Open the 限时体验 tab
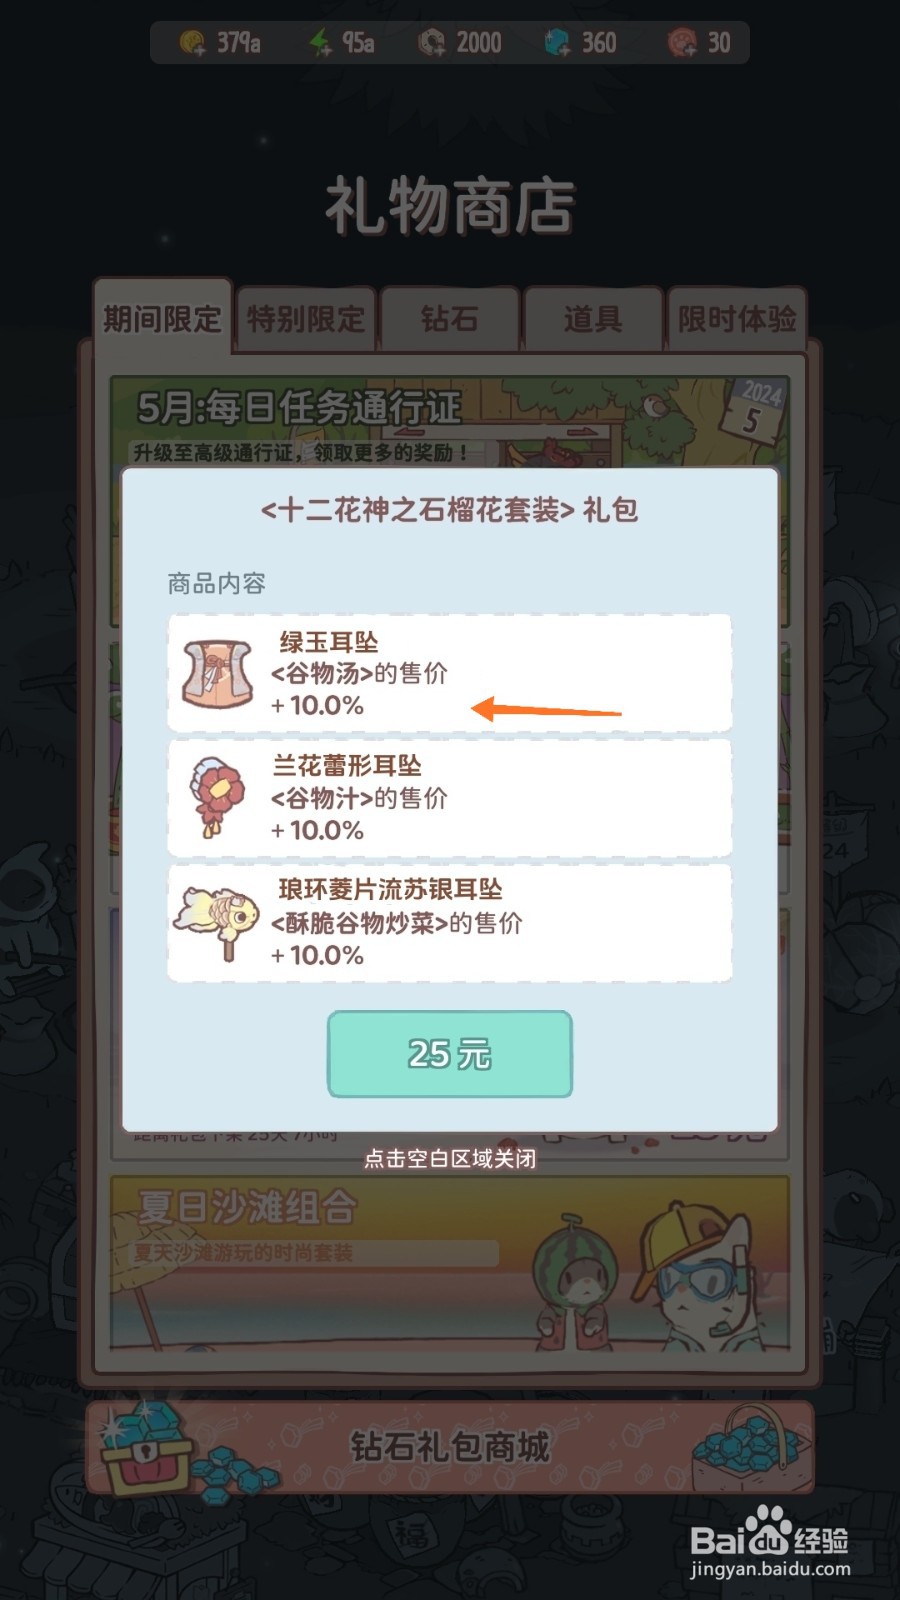Viewport: 900px width, 1600px height. coord(737,319)
